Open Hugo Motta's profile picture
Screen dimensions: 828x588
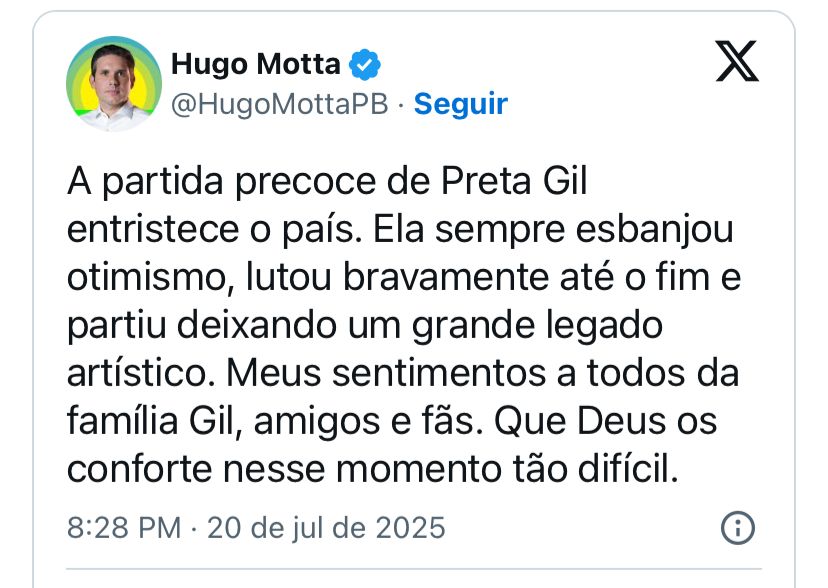[x=114, y=83]
